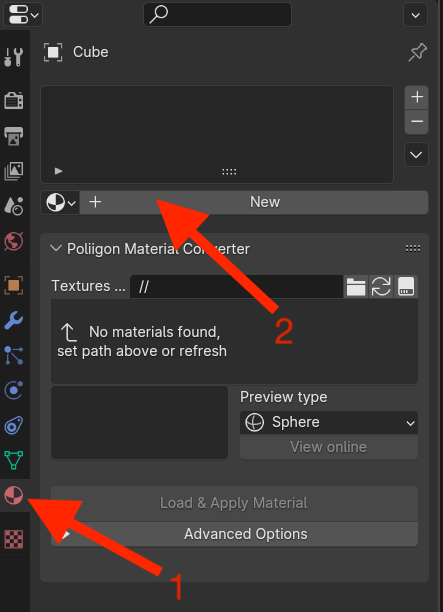Screen dimensions: 443x612
Task: Open the Preview type Sphere dropdown
Action: tap(329, 422)
